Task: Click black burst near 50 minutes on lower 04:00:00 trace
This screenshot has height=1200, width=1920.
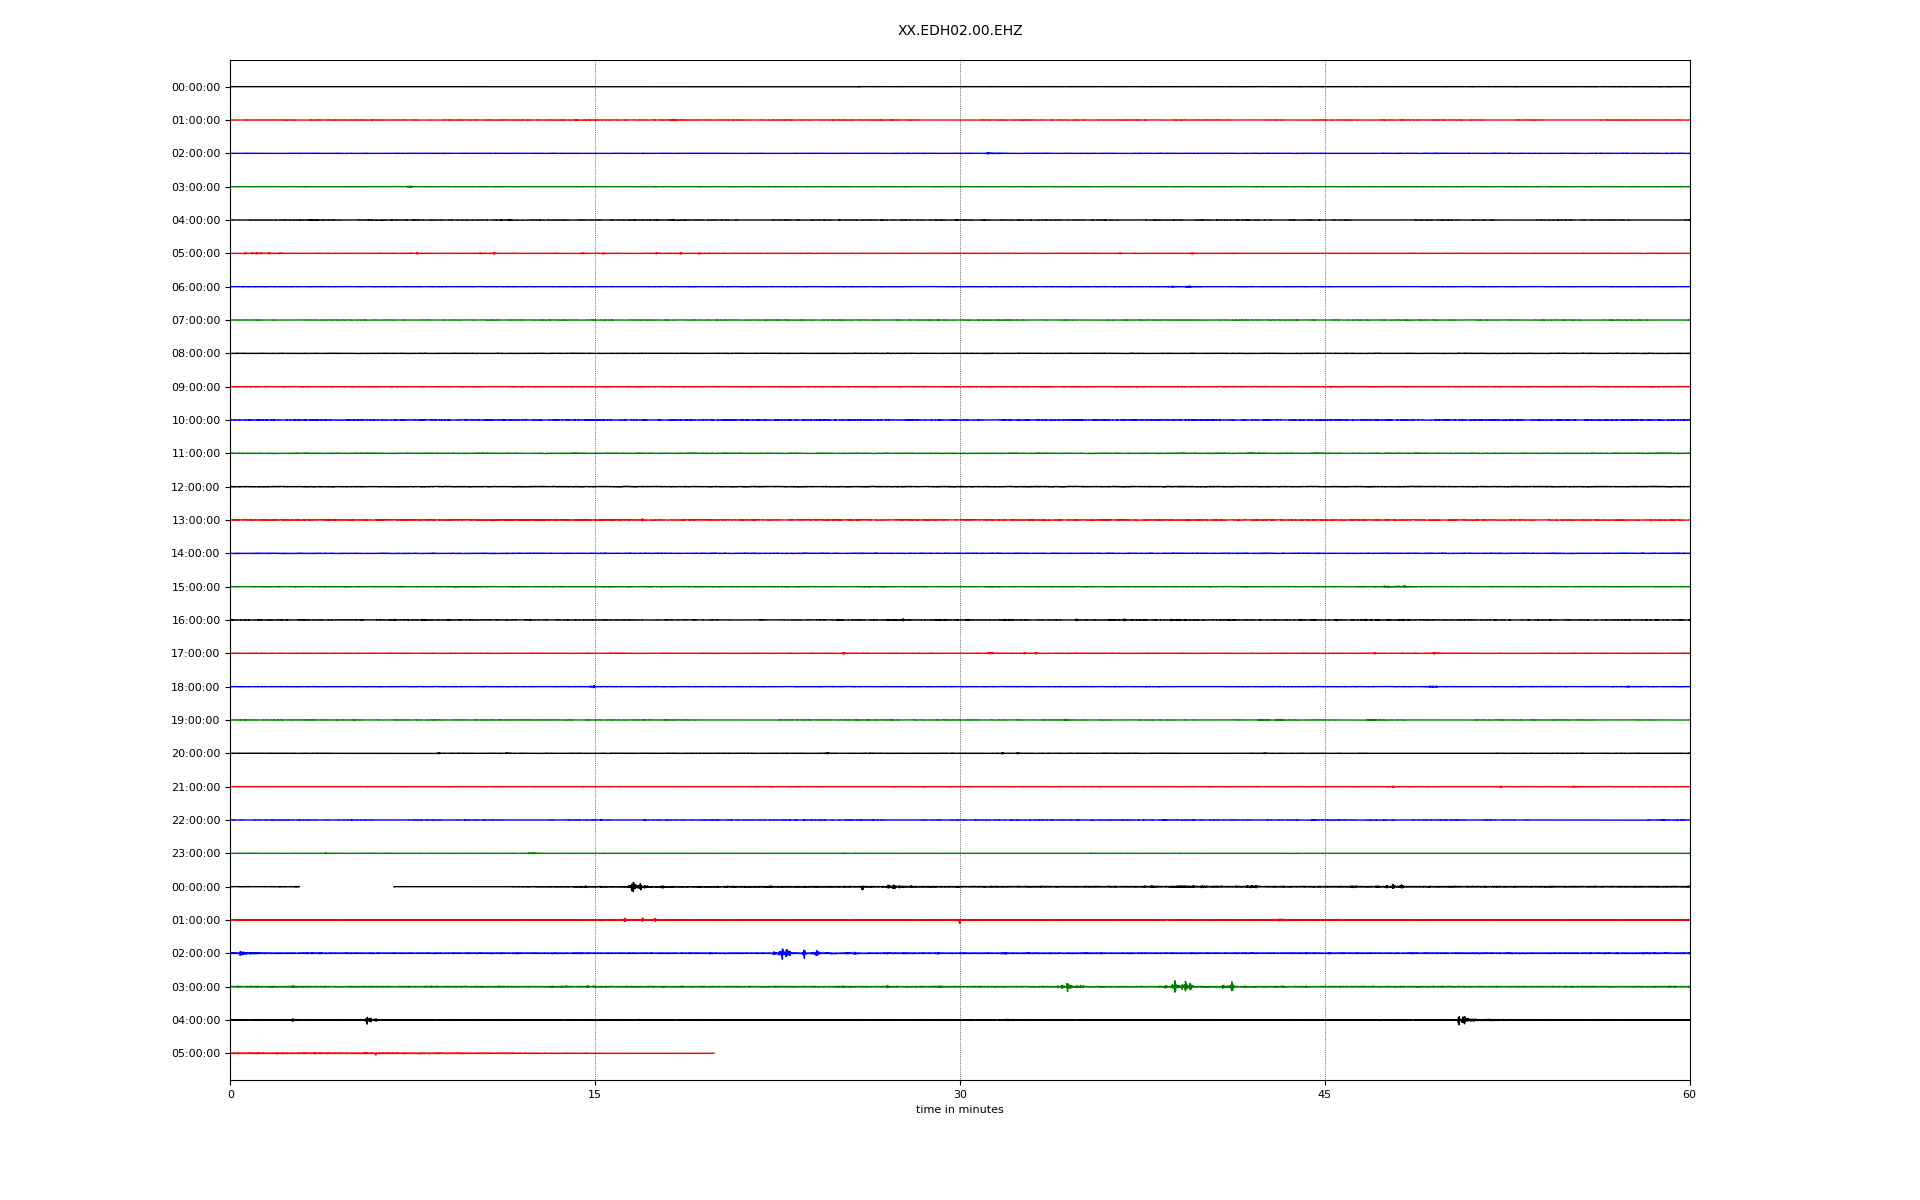Action: pyautogui.click(x=1462, y=1020)
